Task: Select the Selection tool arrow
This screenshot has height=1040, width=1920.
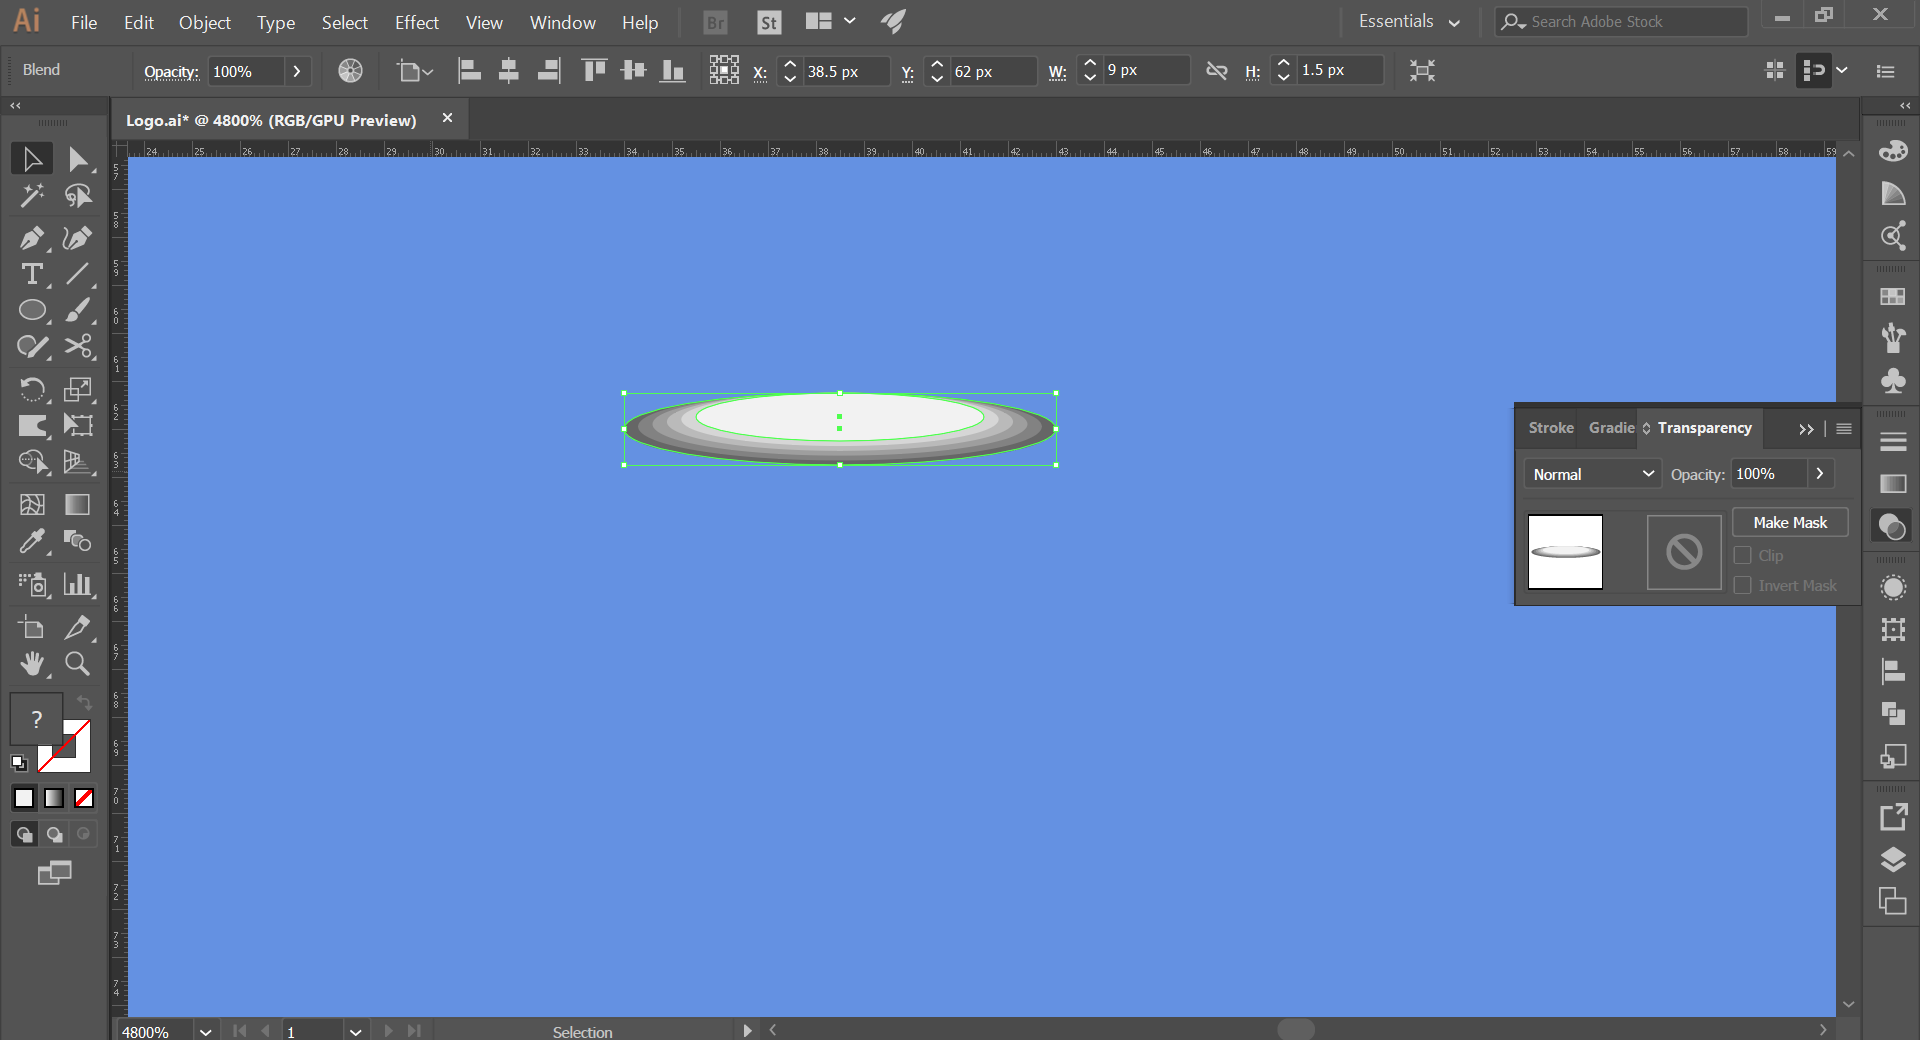Action: point(32,159)
